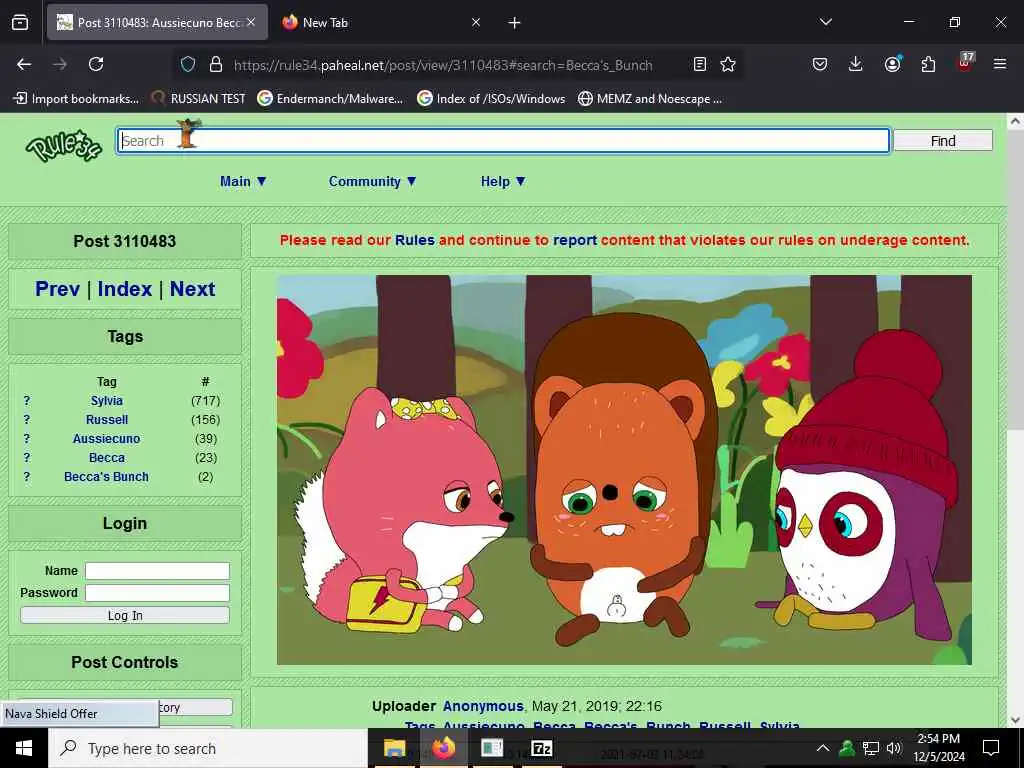
Task: Go to the Prev post
Action: pos(57,289)
